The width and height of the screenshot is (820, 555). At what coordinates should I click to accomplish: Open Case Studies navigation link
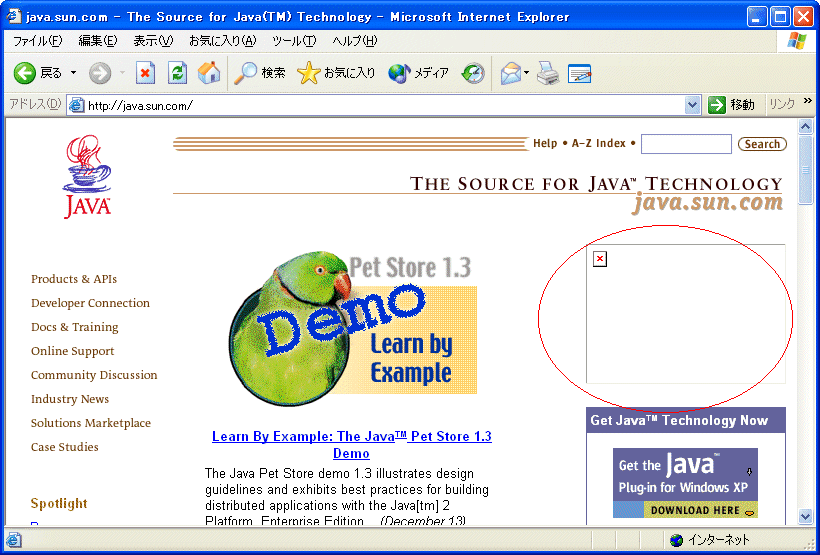[x=65, y=447]
